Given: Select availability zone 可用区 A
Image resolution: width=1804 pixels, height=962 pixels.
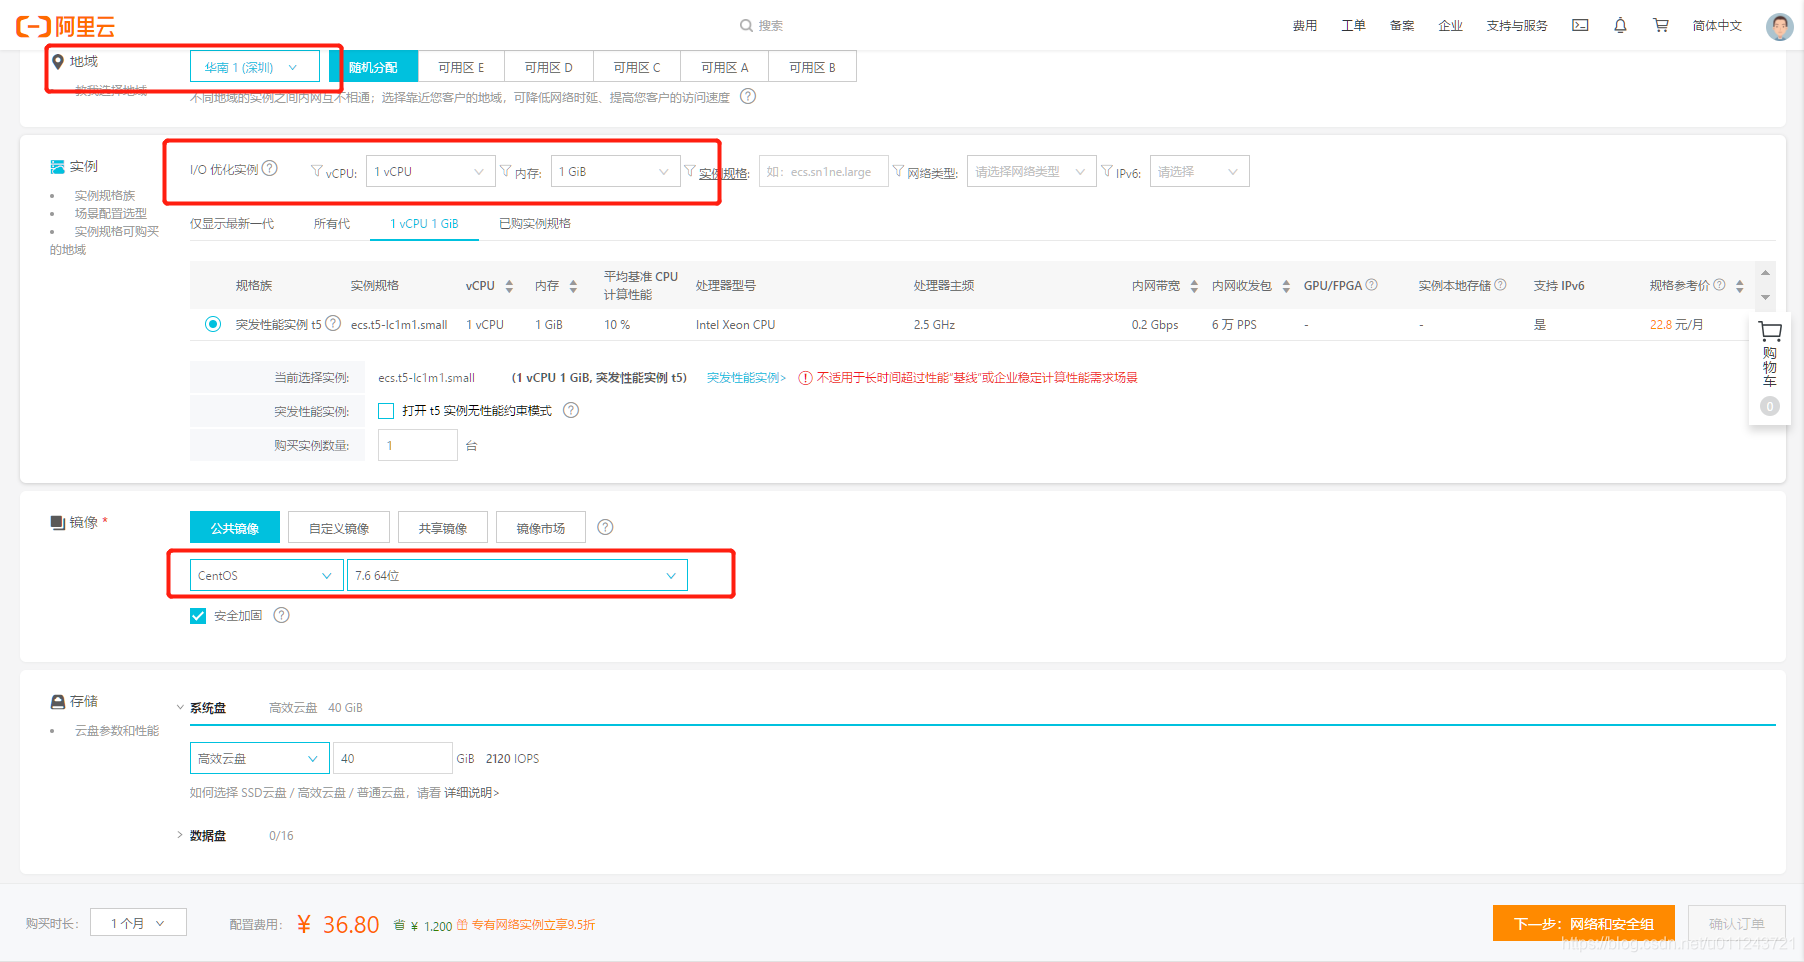Looking at the screenshot, I should (725, 67).
